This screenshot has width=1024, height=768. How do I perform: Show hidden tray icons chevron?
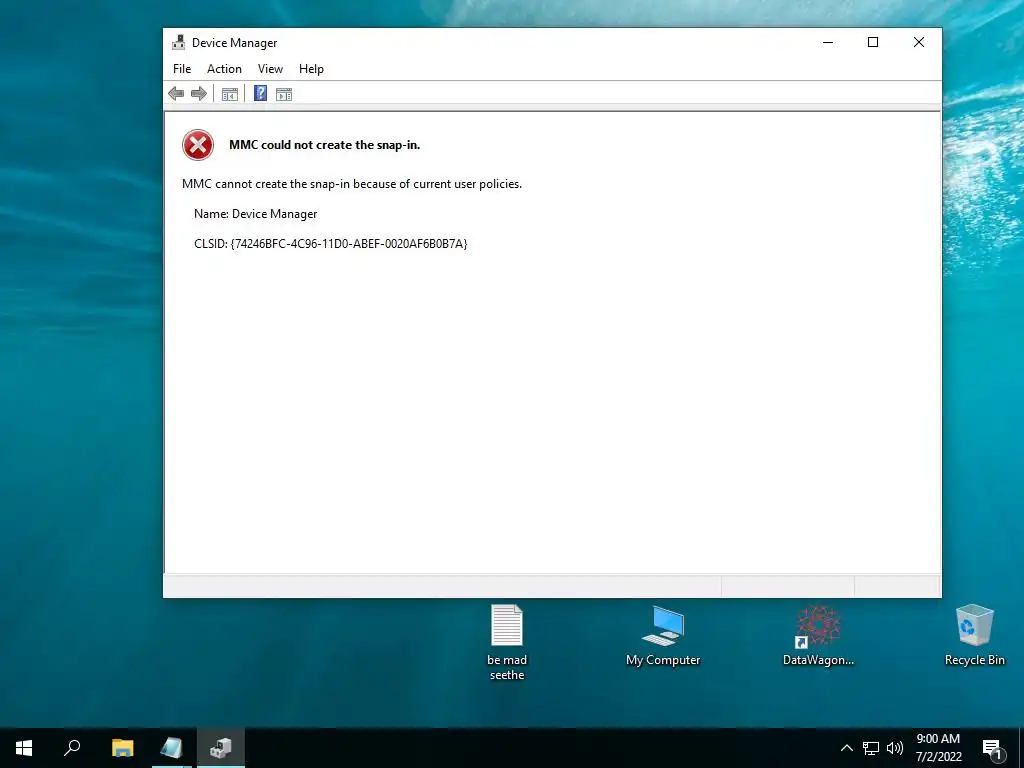pos(846,748)
